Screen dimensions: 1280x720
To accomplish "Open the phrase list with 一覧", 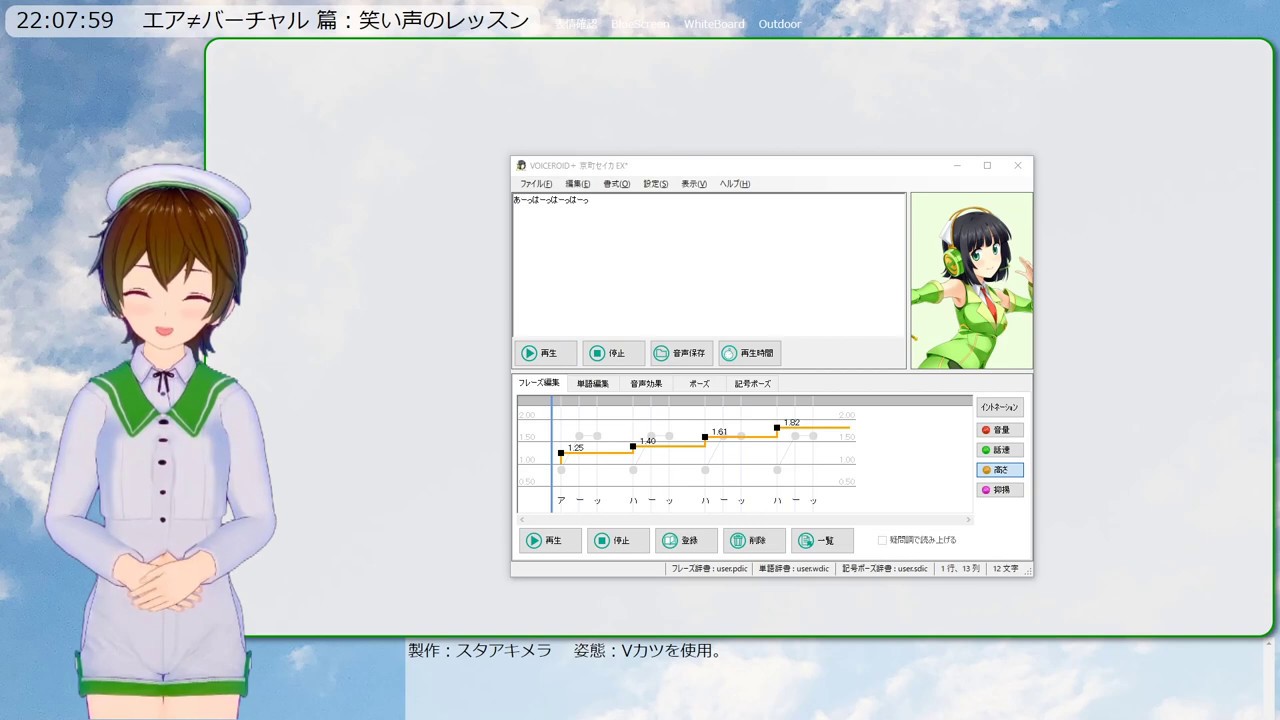I will tap(822, 540).
